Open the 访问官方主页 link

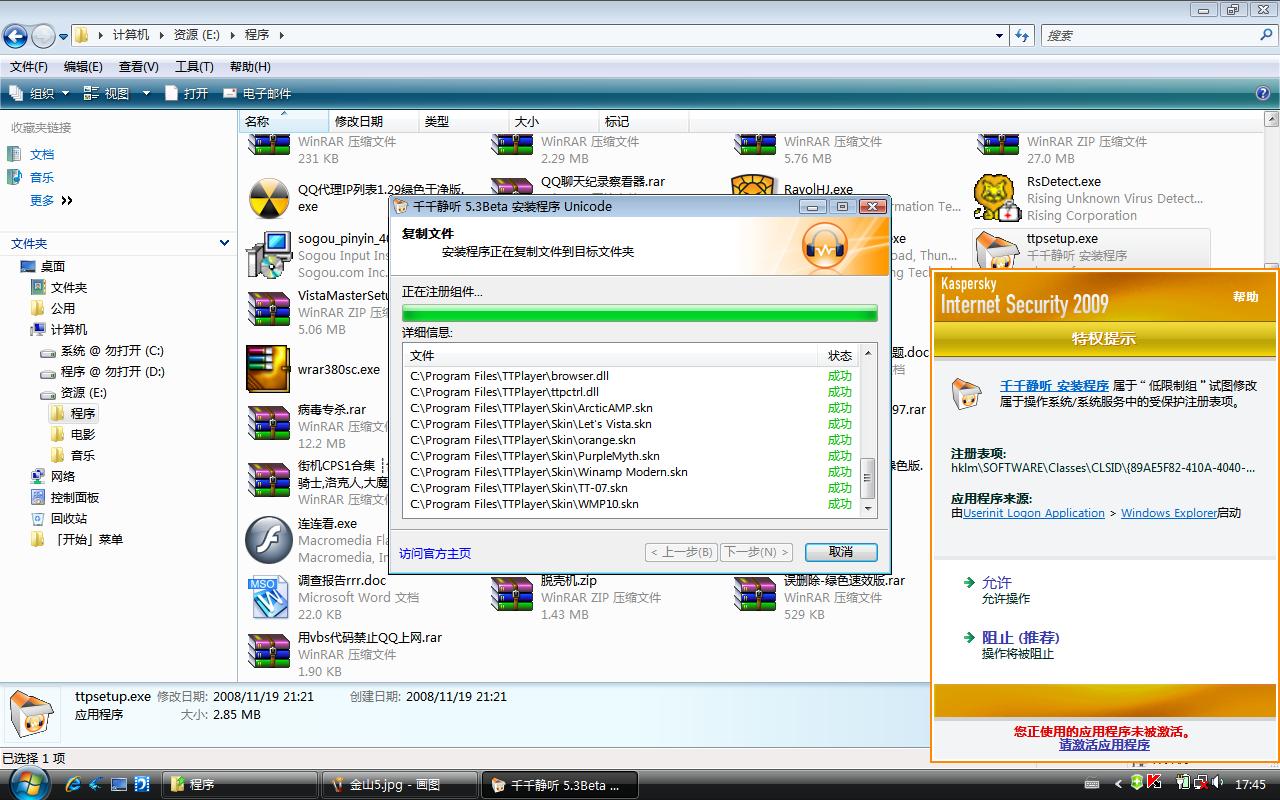pyautogui.click(x=435, y=553)
